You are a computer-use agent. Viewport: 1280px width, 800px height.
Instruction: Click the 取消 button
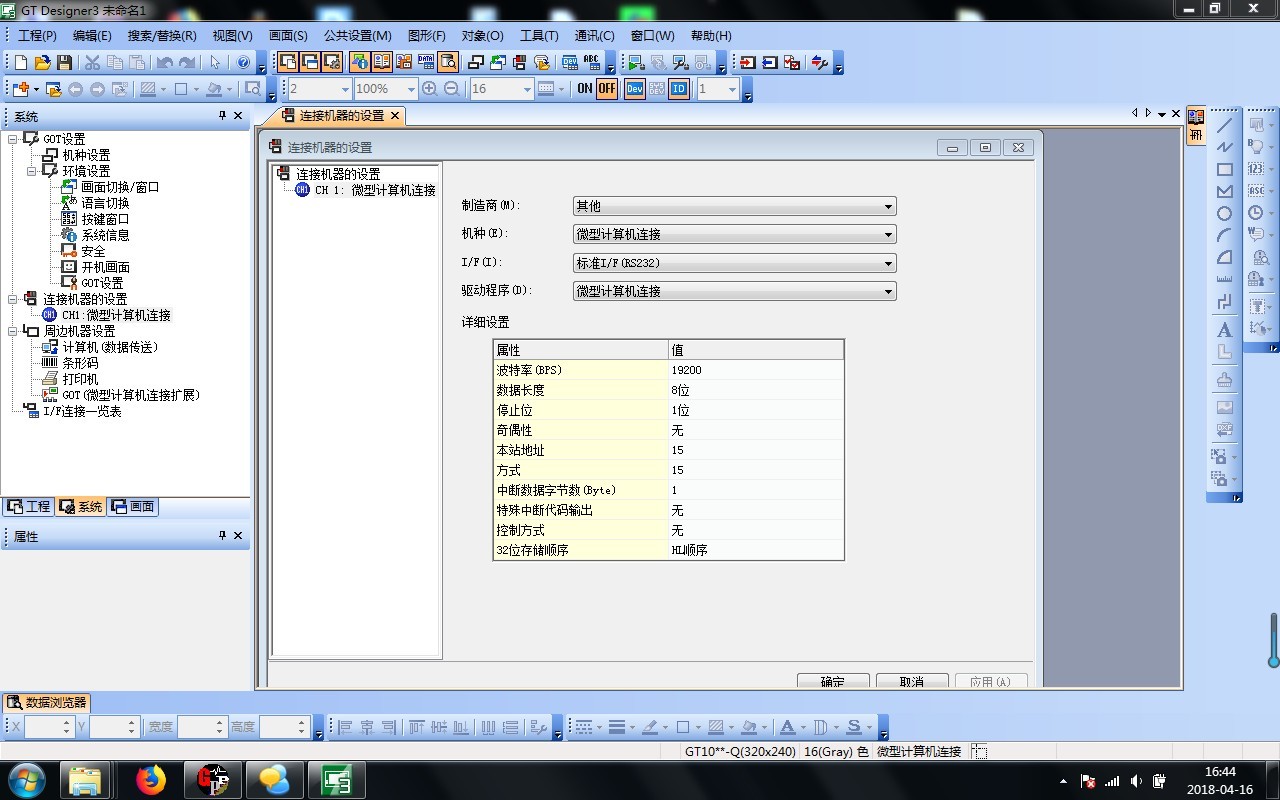(912, 681)
